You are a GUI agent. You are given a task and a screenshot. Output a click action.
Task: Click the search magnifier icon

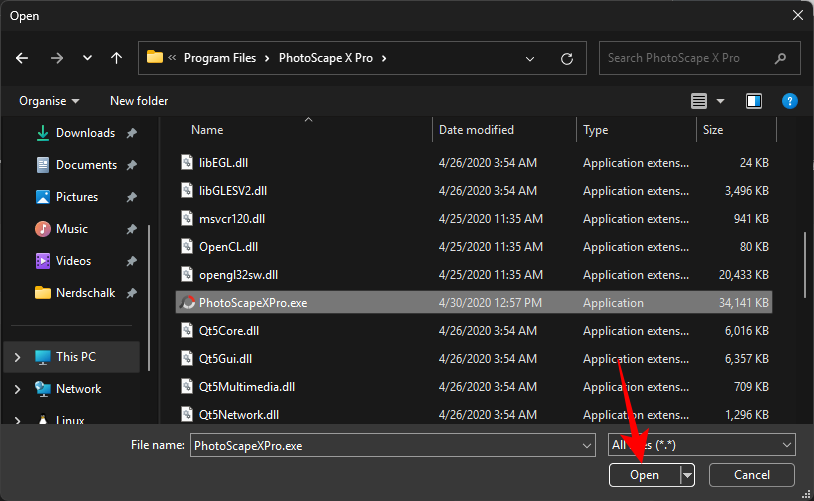(780, 59)
